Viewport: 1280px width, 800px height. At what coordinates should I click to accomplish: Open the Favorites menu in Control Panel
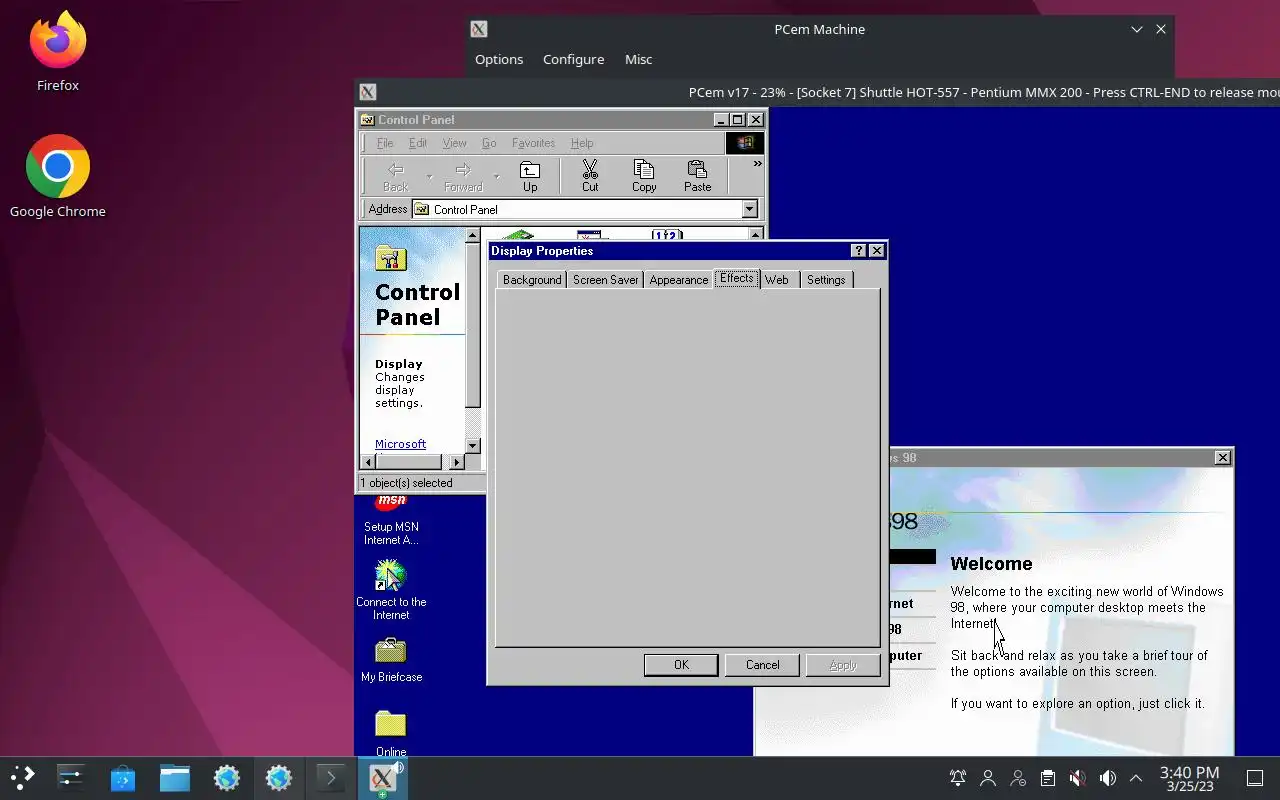533,143
